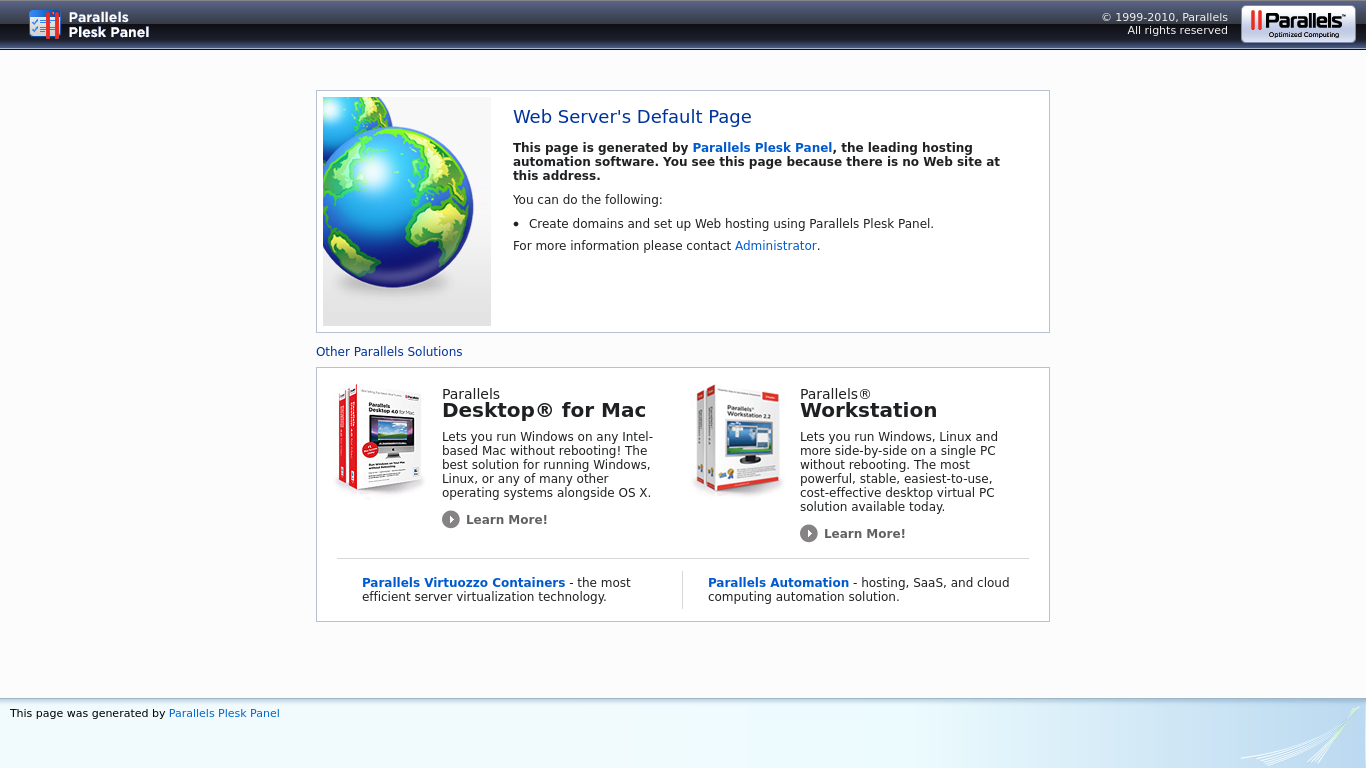The image size is (1366, 768).
Task: Click the 'Create domains and set up Web hosting' bullet
Action: point(731,224)
